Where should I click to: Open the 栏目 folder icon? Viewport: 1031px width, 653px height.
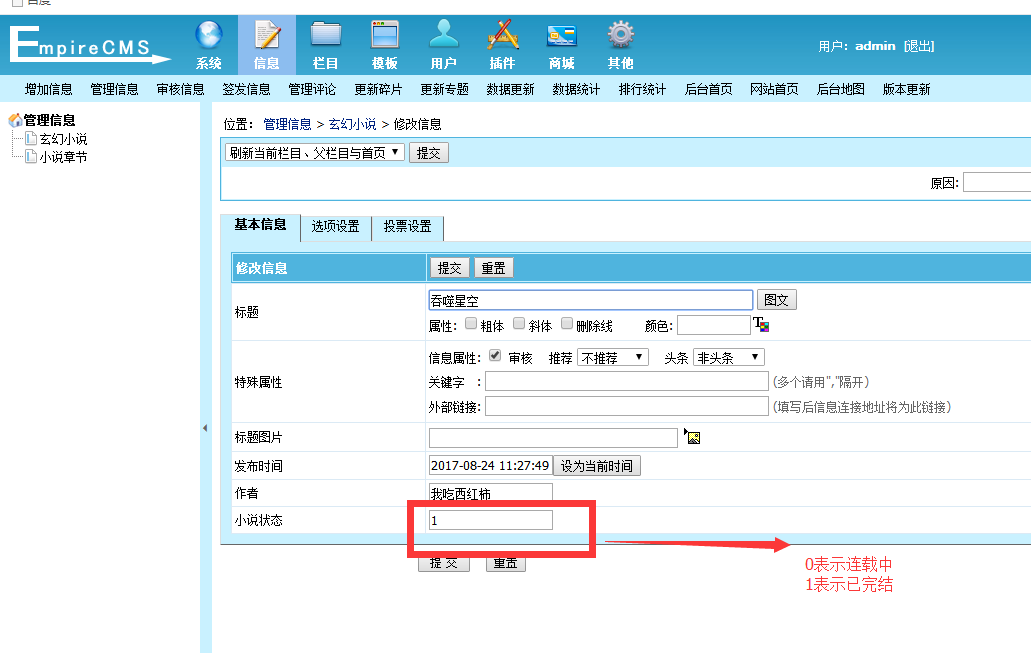coord(325,36)
